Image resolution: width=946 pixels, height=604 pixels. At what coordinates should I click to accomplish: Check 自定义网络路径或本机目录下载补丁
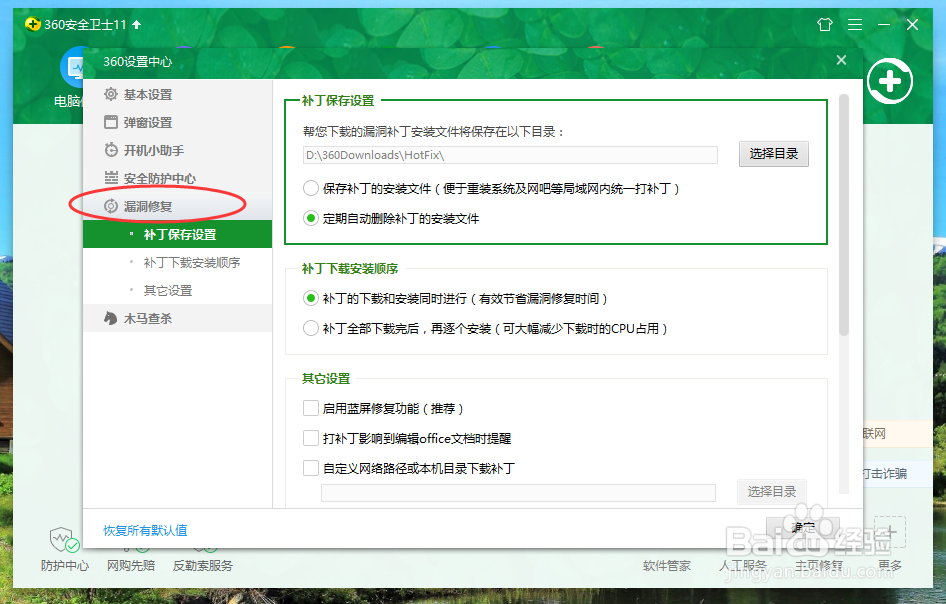(311, 468)
